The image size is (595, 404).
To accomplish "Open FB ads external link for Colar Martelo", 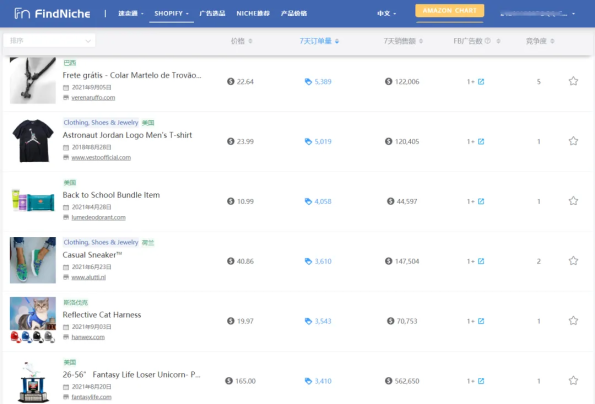I will pos(481,82).
